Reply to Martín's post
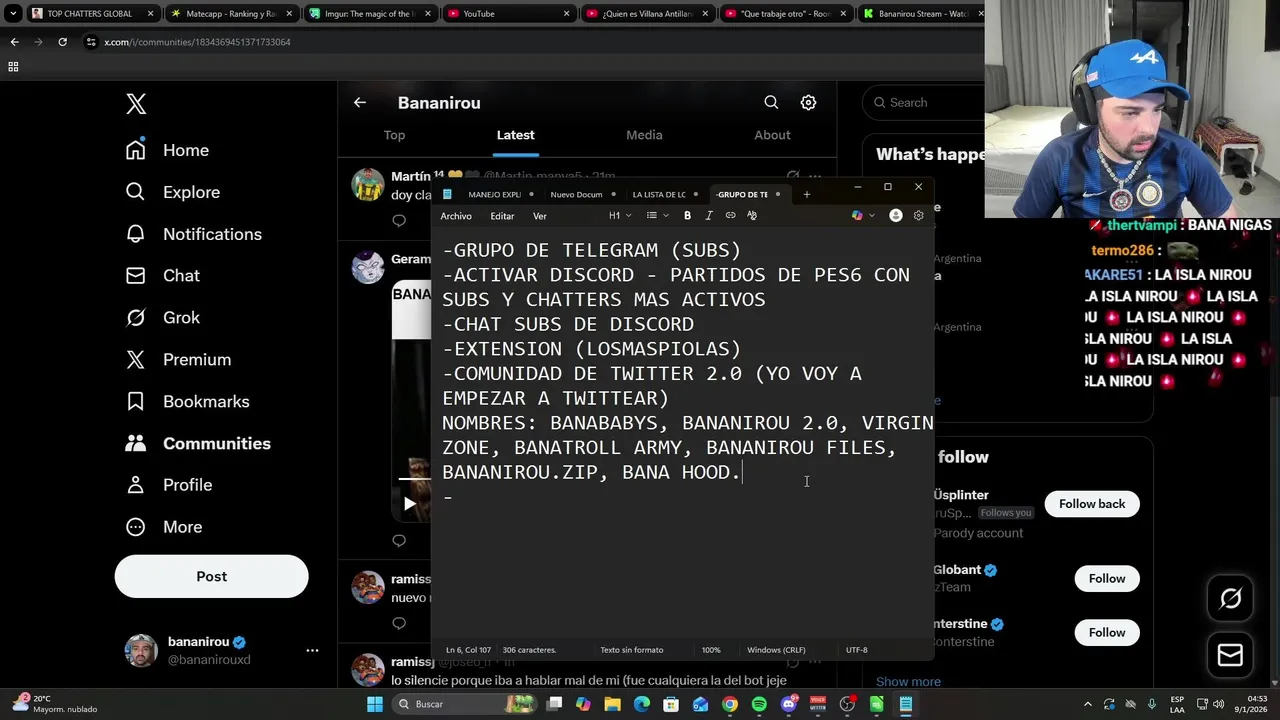Viewport: 1280px width, 720px height. point(399,221)
